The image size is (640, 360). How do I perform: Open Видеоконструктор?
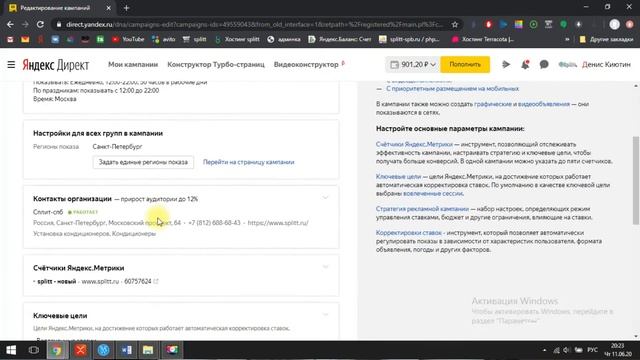[x=306, y=64]
